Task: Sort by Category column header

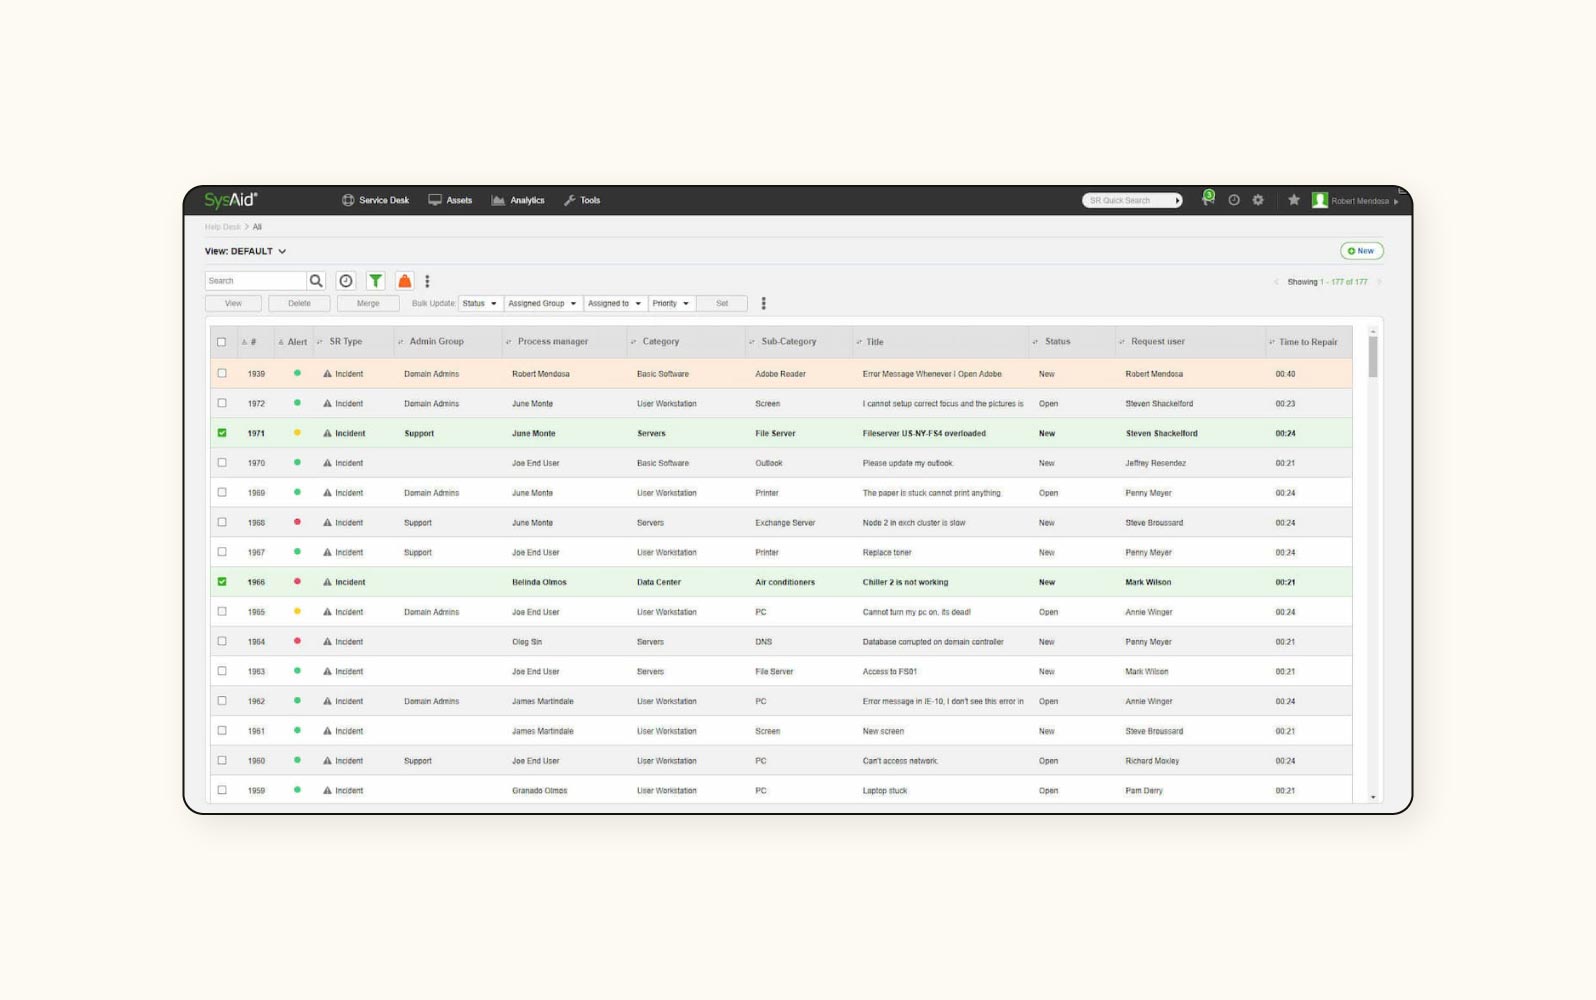Action: [661, 342]
